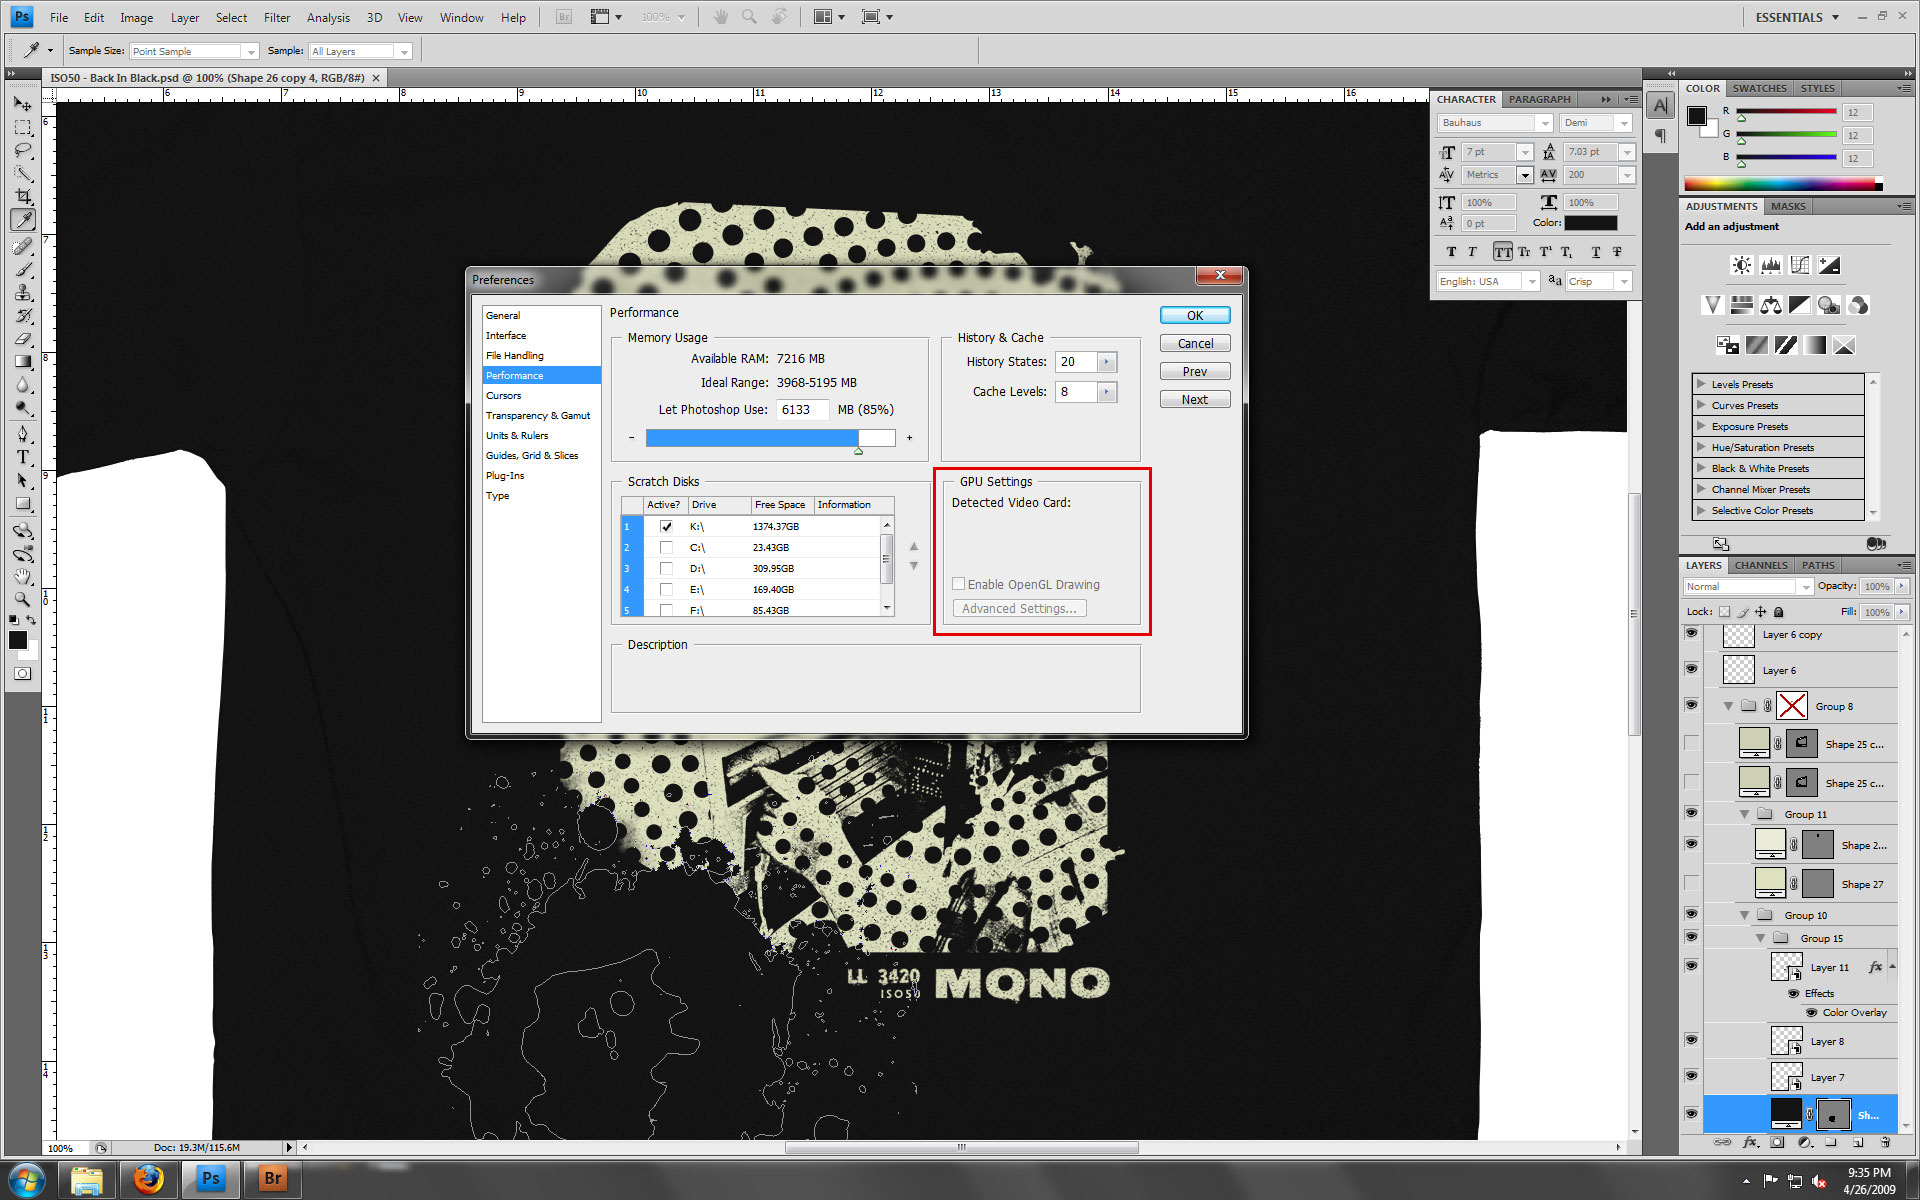Click the memory usage slider bar
1920x1200 pixels.
pyautogui.click(x=770, y=438)
